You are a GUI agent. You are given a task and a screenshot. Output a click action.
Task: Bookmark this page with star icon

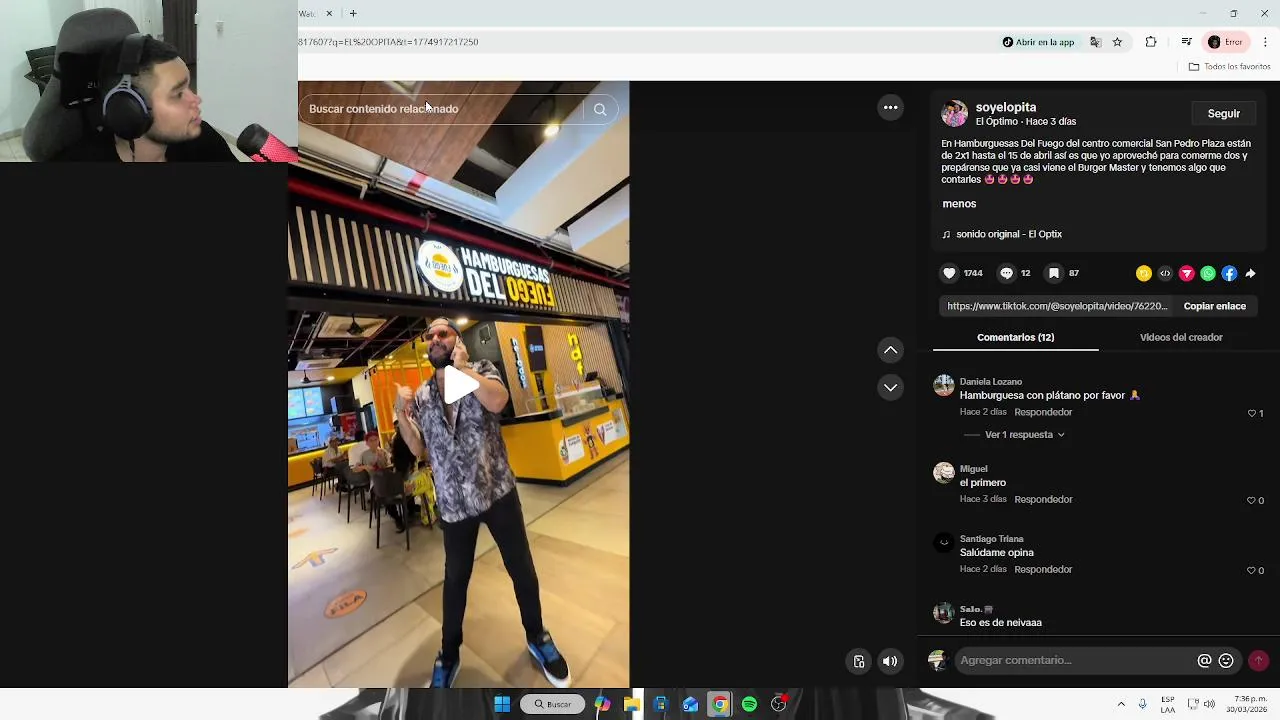click(x=1118, y=42)
